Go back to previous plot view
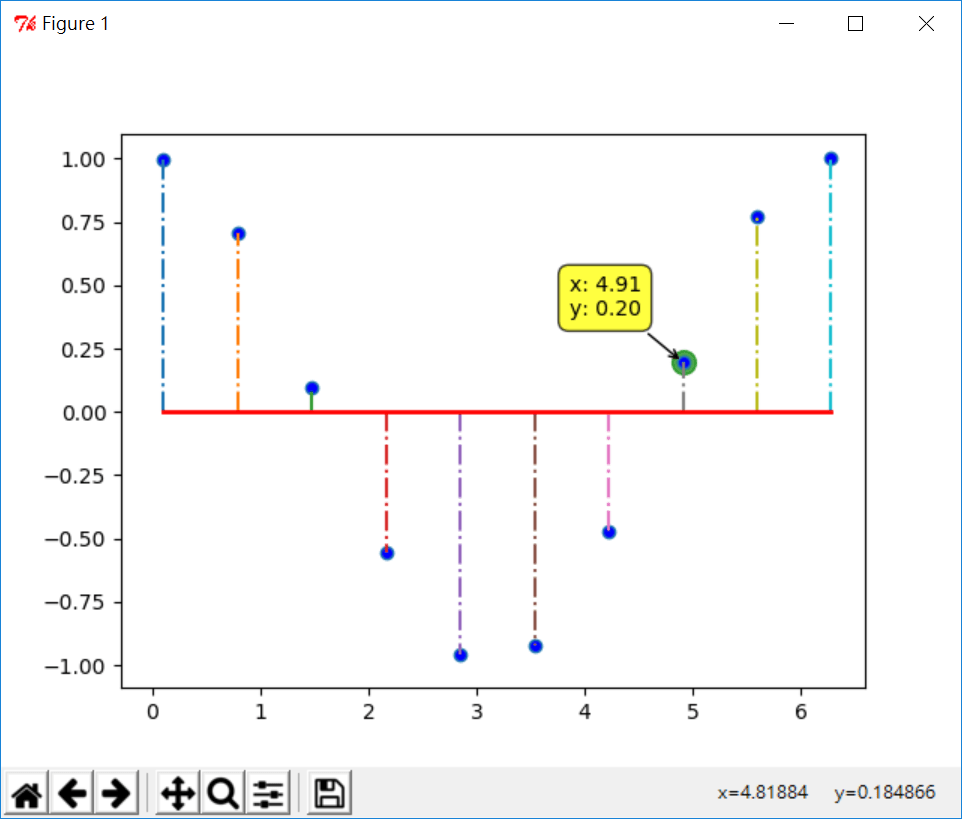The width and height of the screenshot is (962, 819). [72, 792]
